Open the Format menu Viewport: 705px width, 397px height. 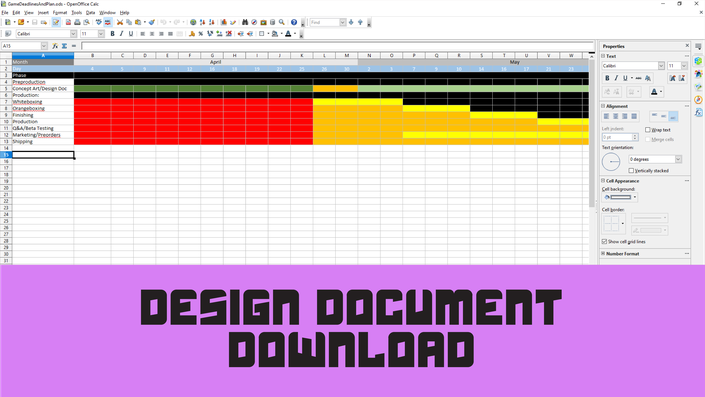60,13
